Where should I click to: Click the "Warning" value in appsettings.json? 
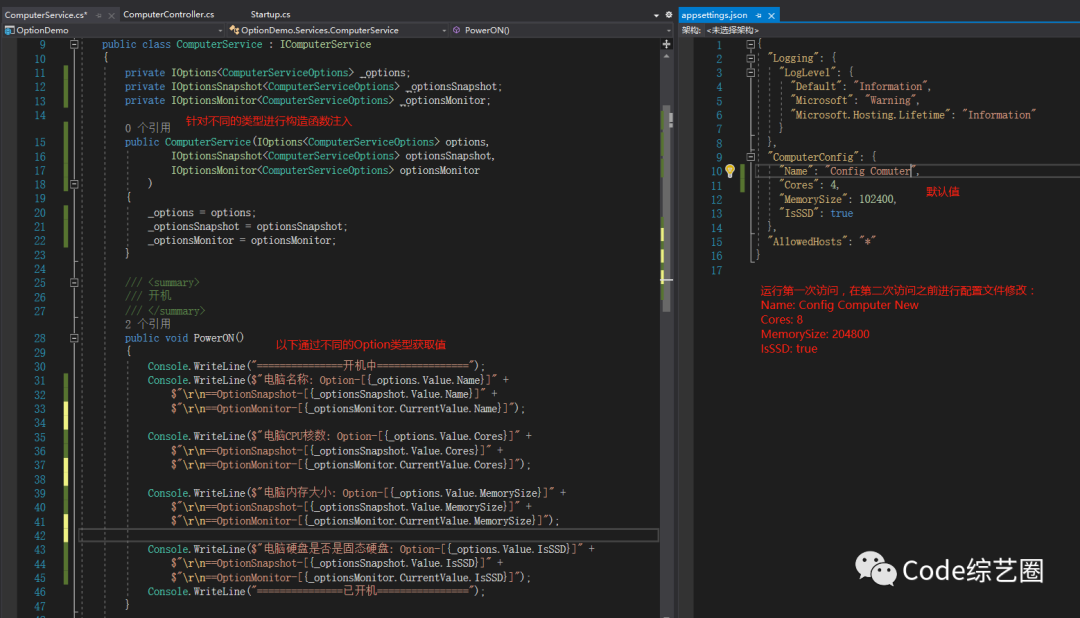891,101
